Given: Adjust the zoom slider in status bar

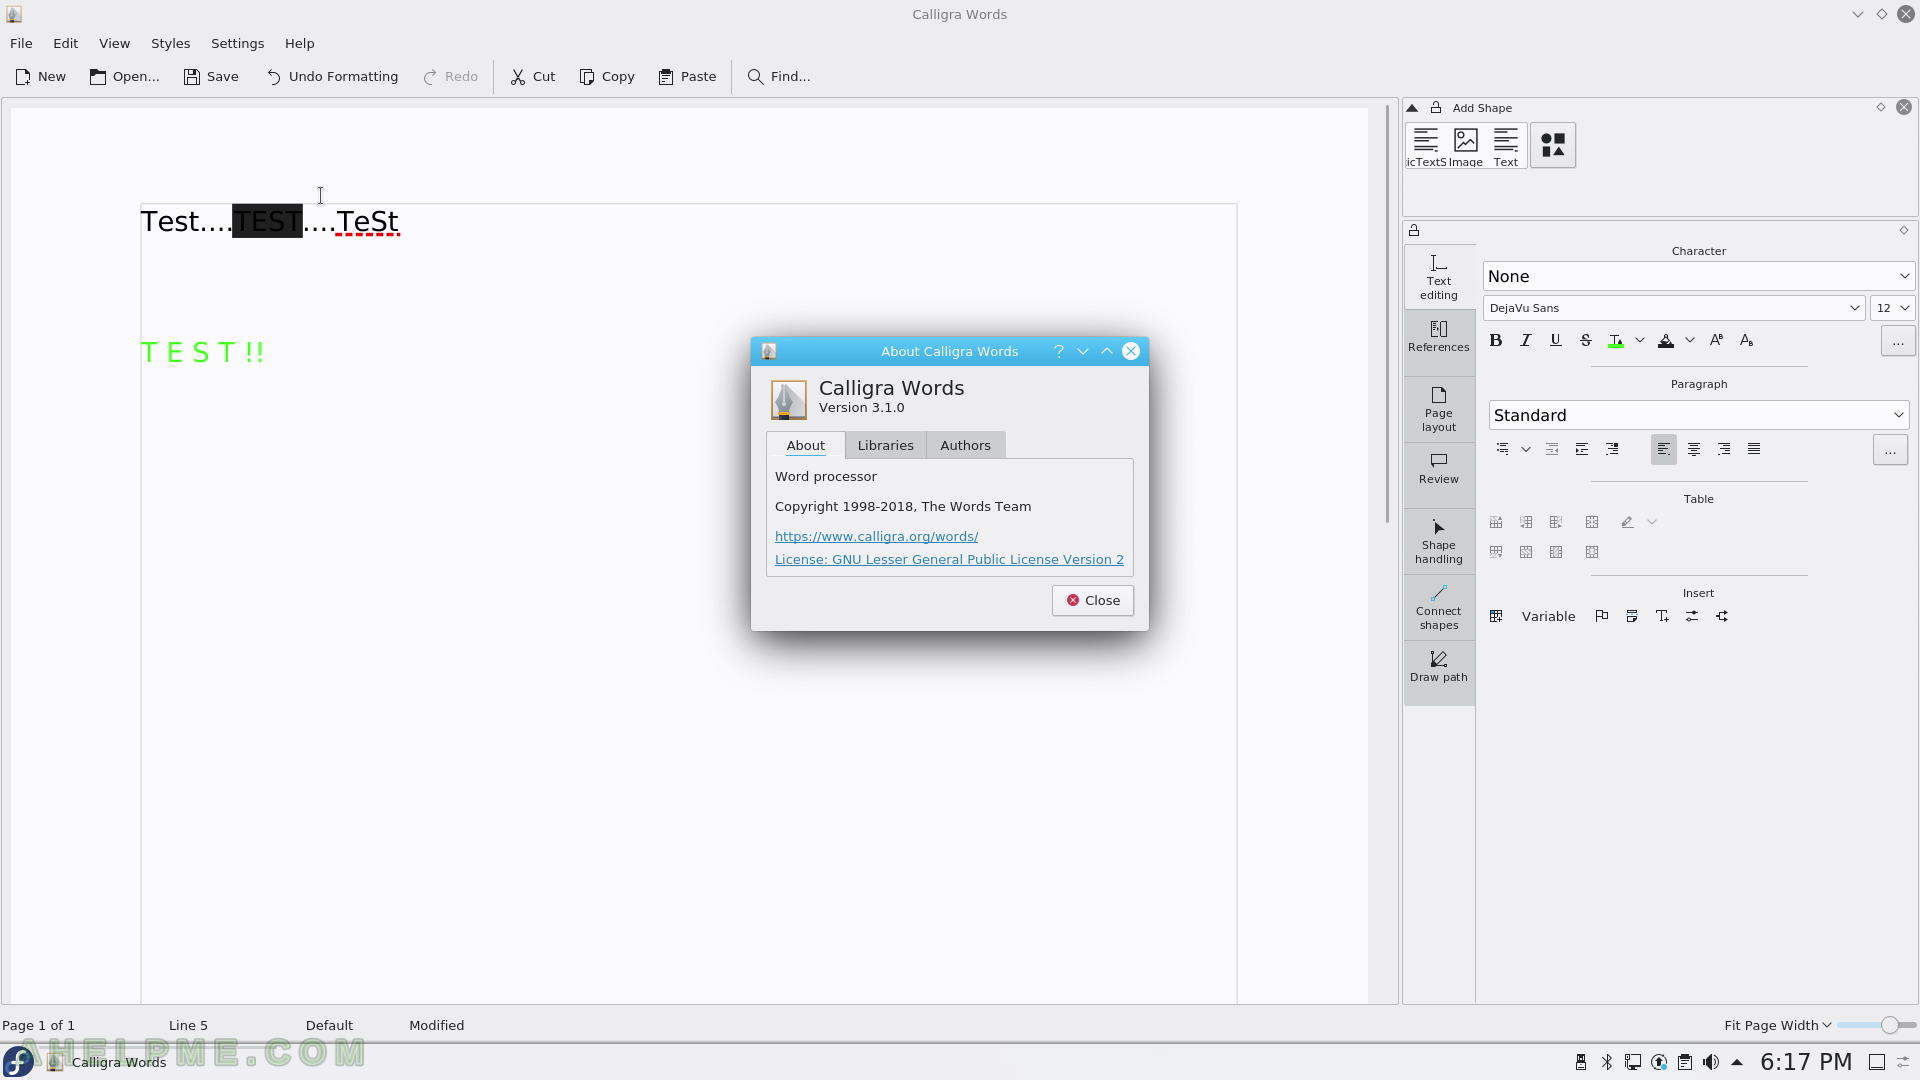Looking at the screenshot, I should (1876, 1025).
